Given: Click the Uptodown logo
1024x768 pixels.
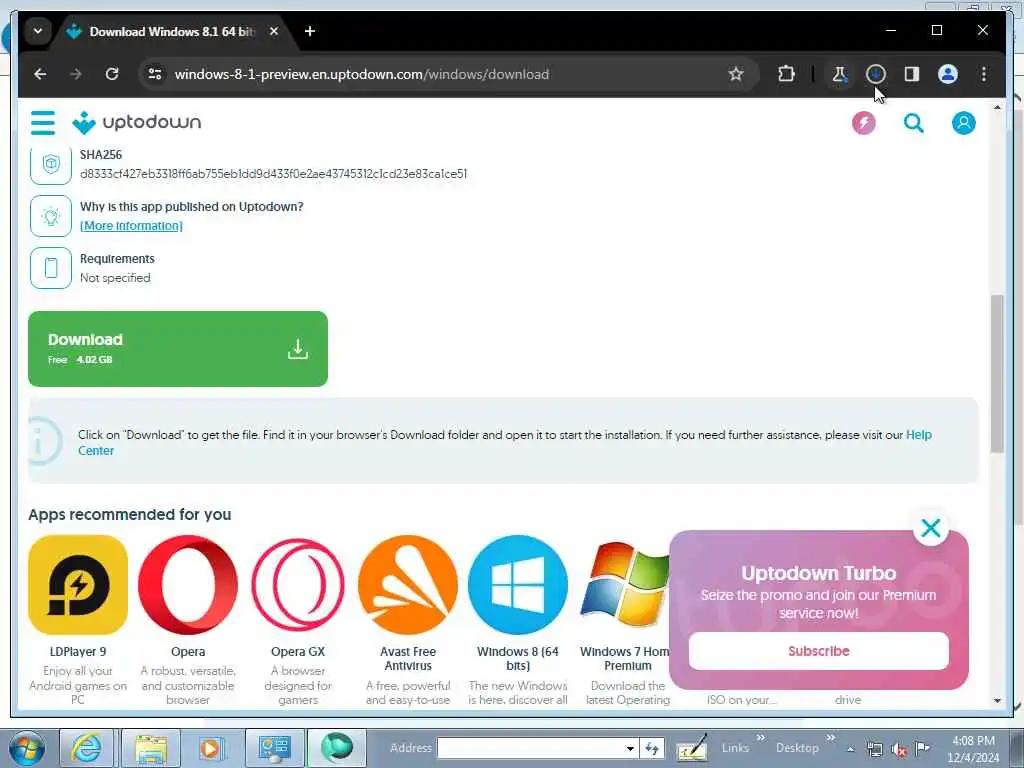Looking at the screenshot, I should pos(136,122).
